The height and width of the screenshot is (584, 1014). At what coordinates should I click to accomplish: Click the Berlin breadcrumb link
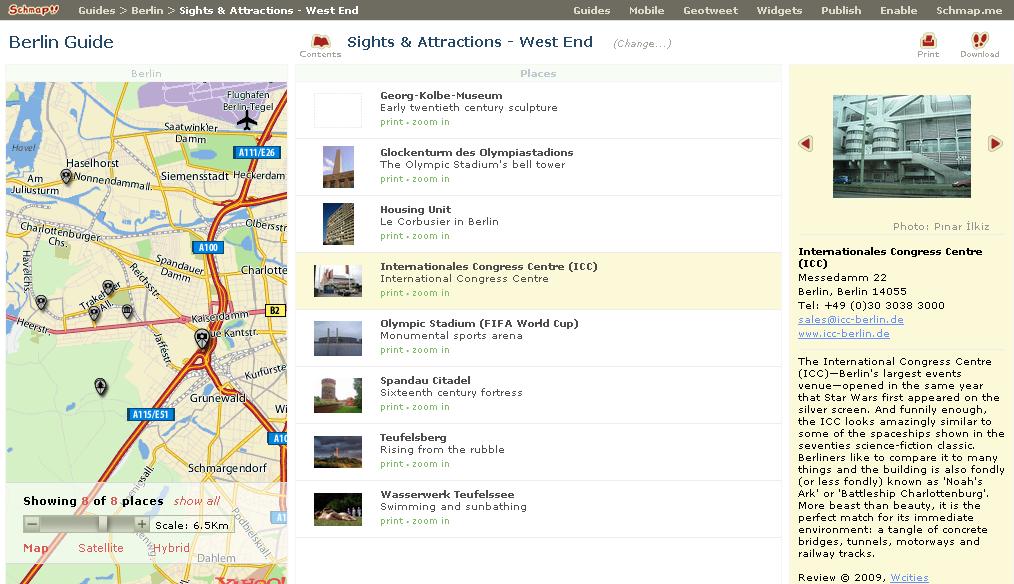147,10
